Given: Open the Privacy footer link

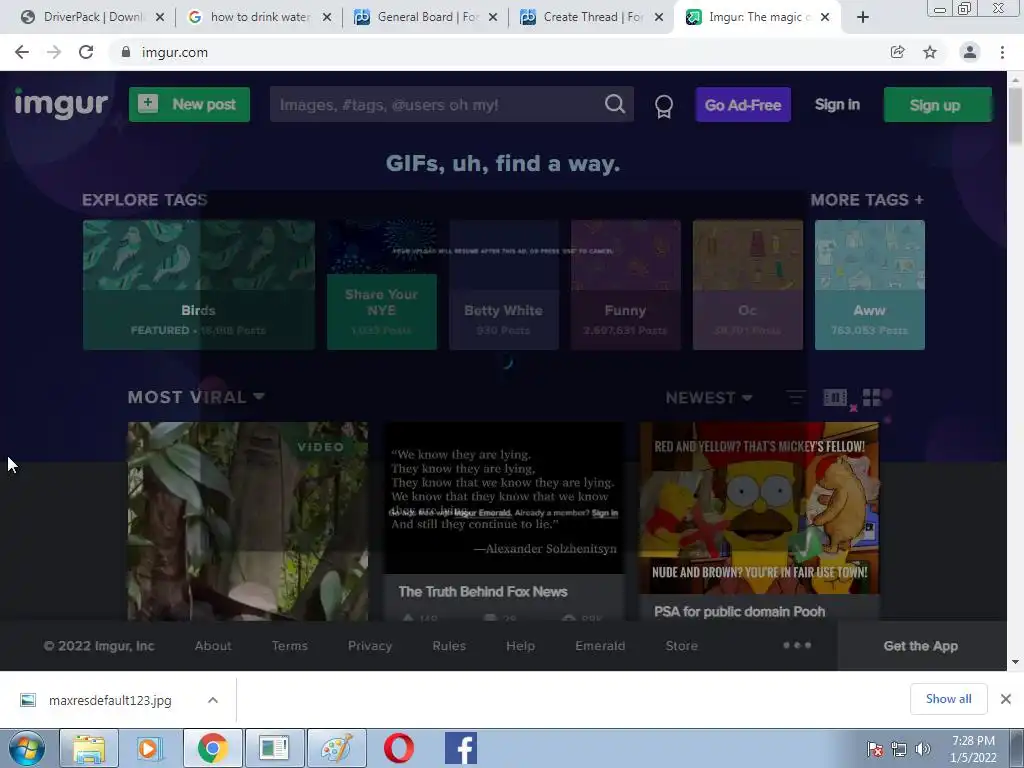Looking at the screenshot, I should tap(370, 646).
